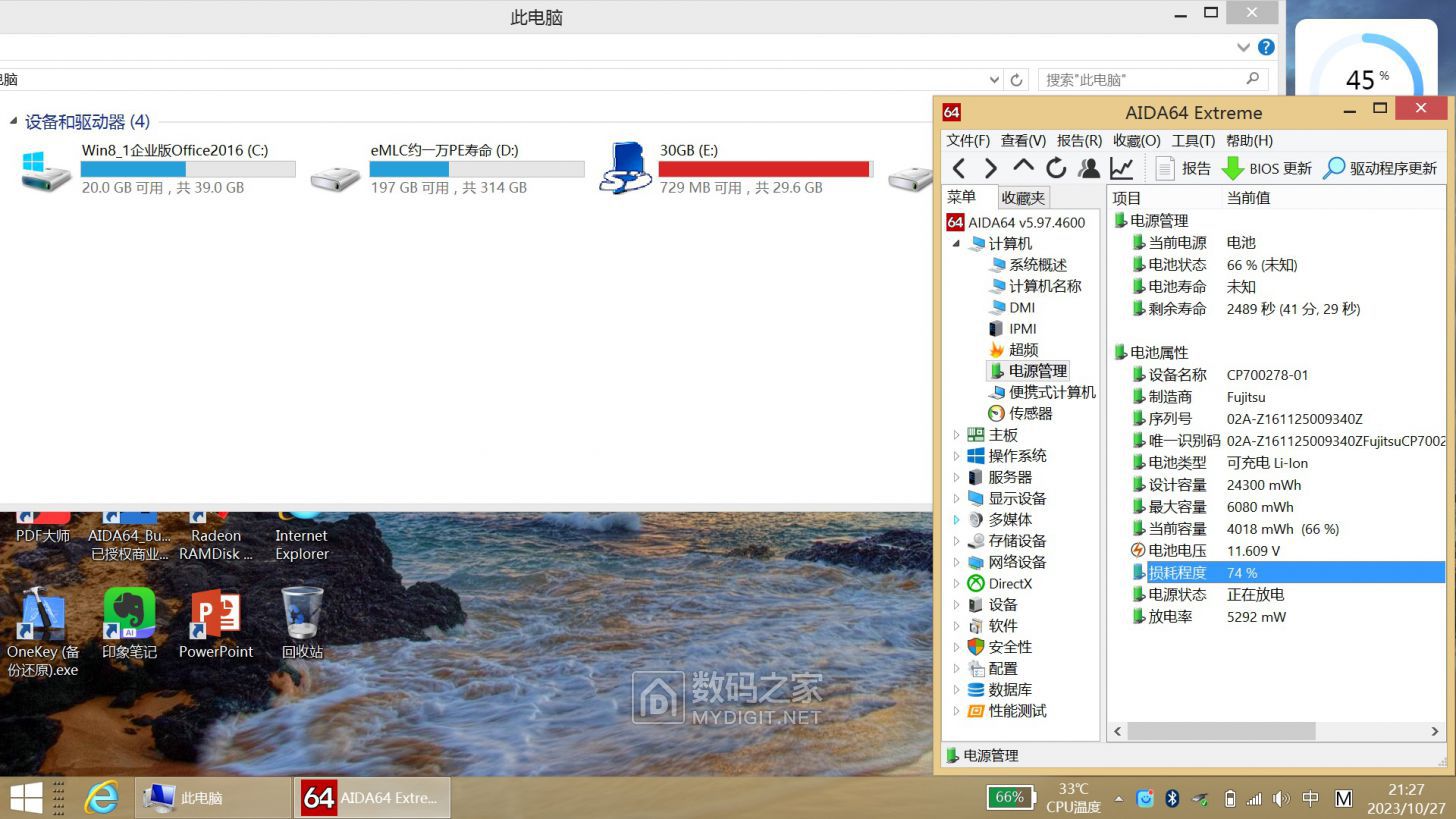Click the Internet Explorer taskbar icon
Screen dimensions: 1456x819
101,797
